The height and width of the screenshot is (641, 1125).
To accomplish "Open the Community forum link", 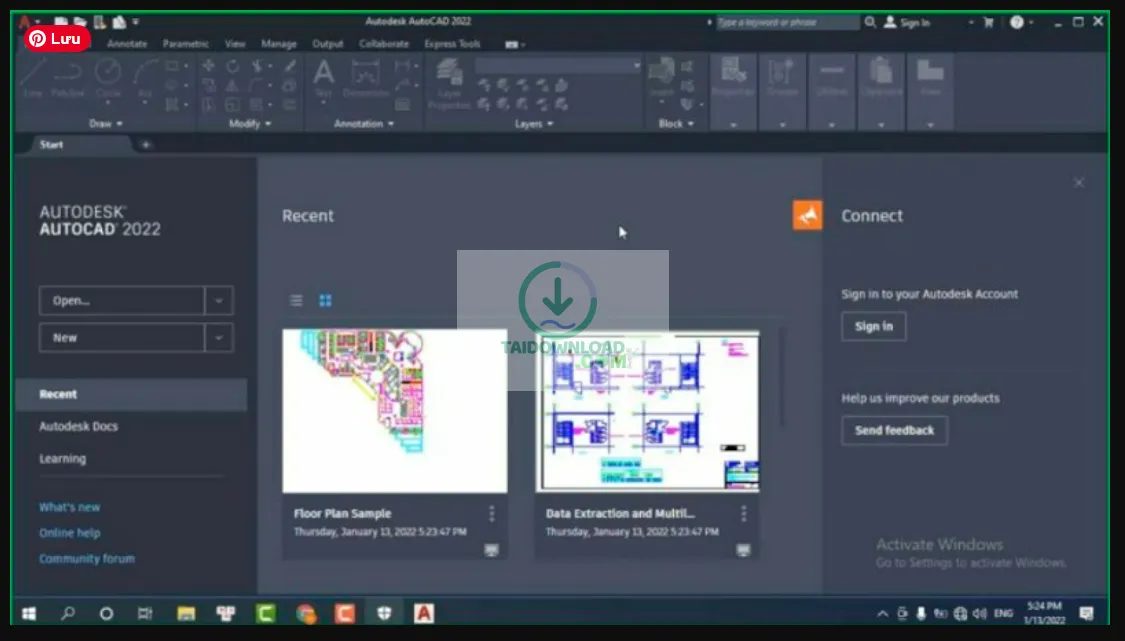I will [x=87, y=558].
